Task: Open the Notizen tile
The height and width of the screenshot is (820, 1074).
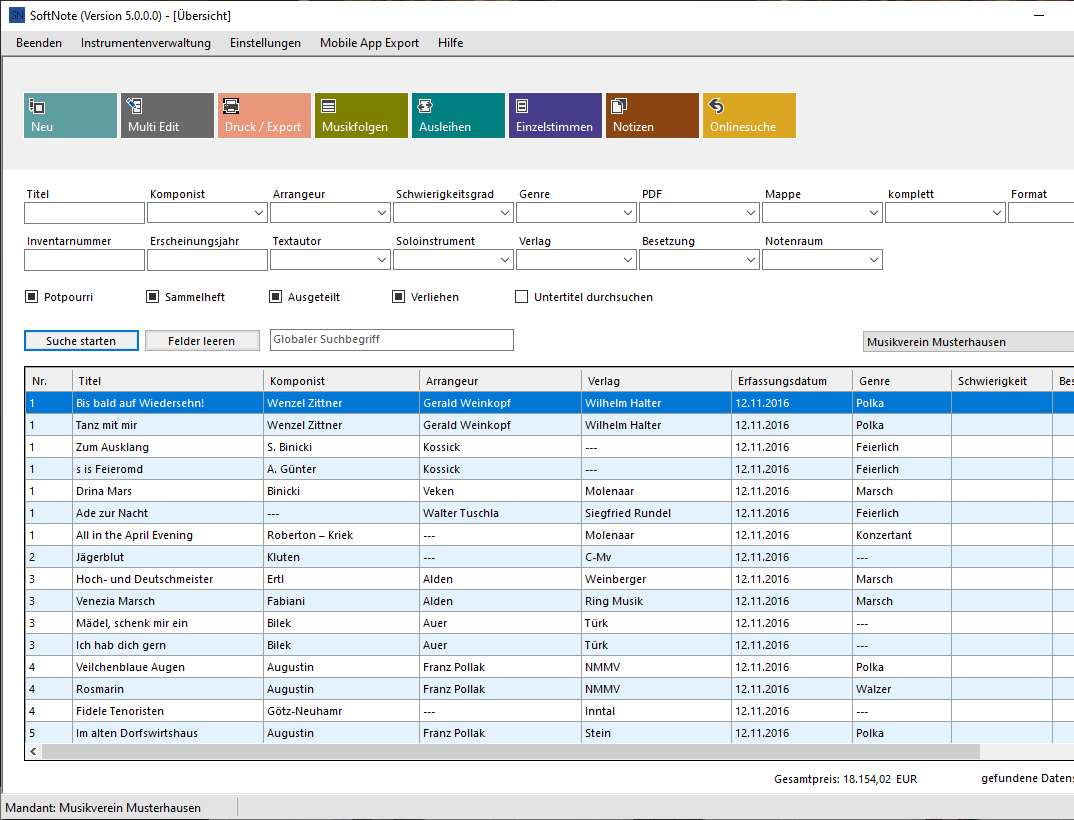Action: 652,115
